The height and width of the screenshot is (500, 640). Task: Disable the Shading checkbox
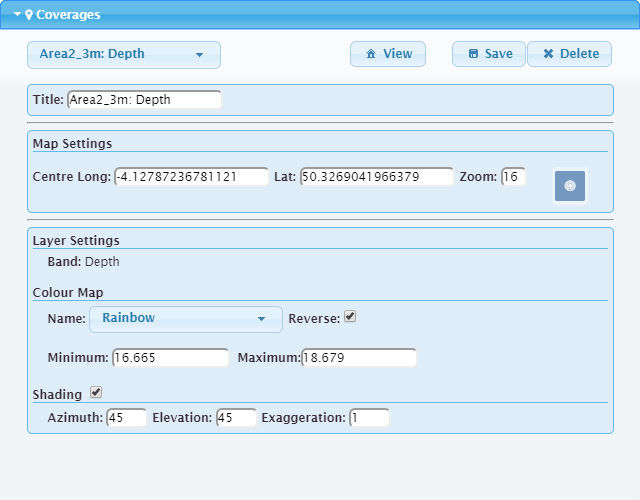point(96,393)
